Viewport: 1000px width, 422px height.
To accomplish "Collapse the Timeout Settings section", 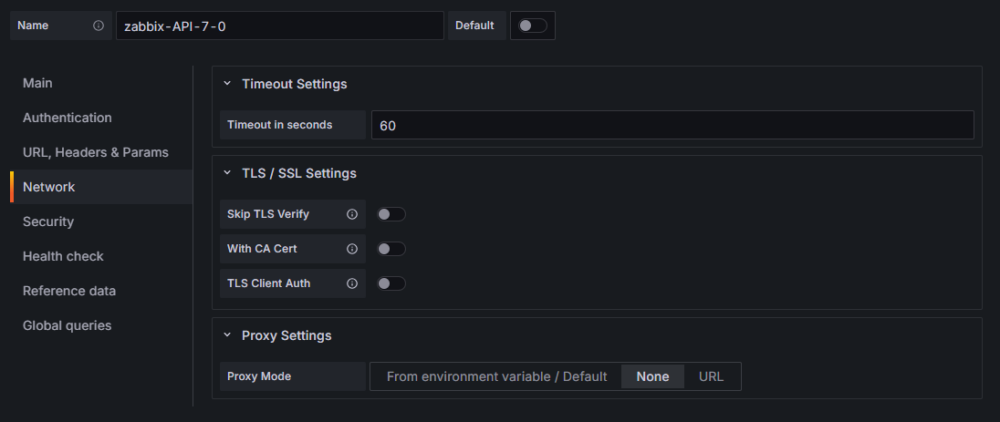I will [228, 84].
